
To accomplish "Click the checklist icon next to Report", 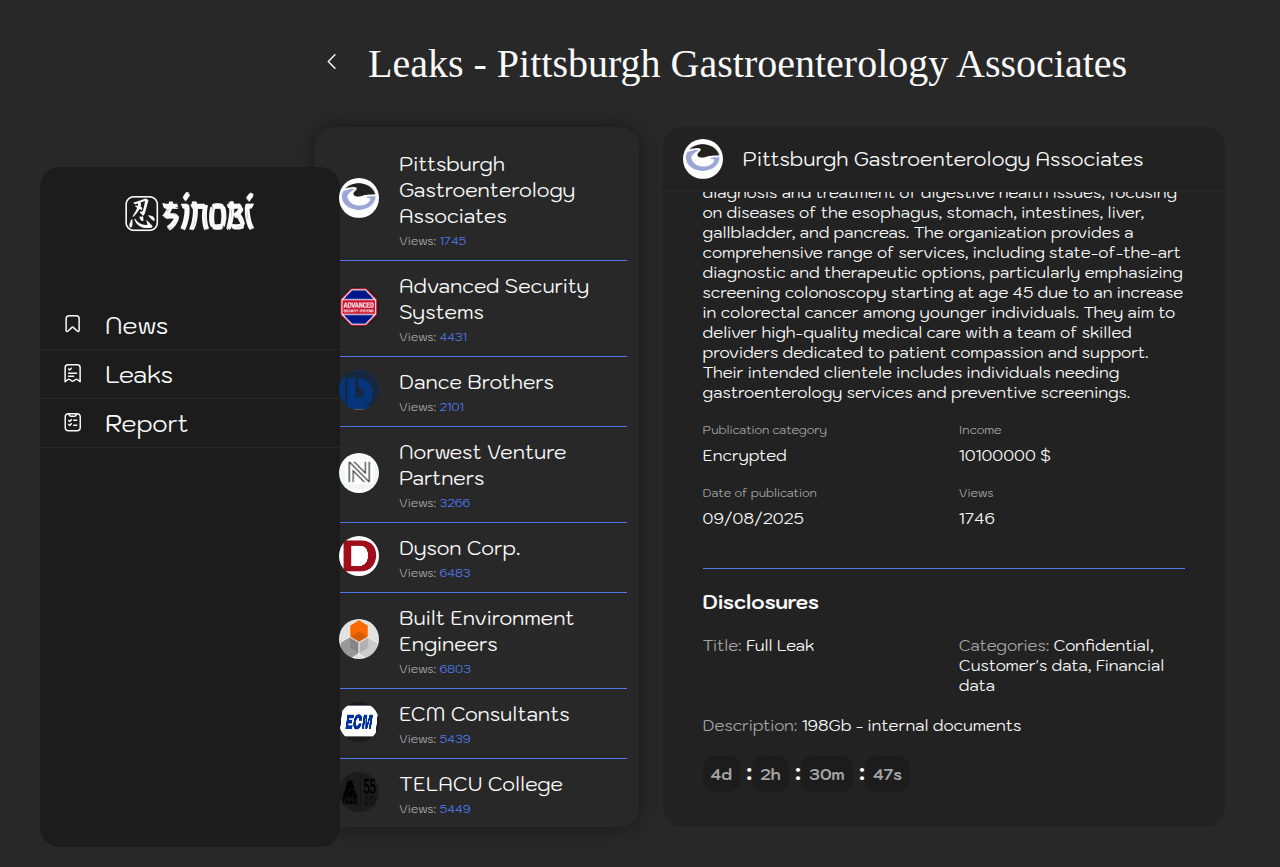I will coord(72,423).
